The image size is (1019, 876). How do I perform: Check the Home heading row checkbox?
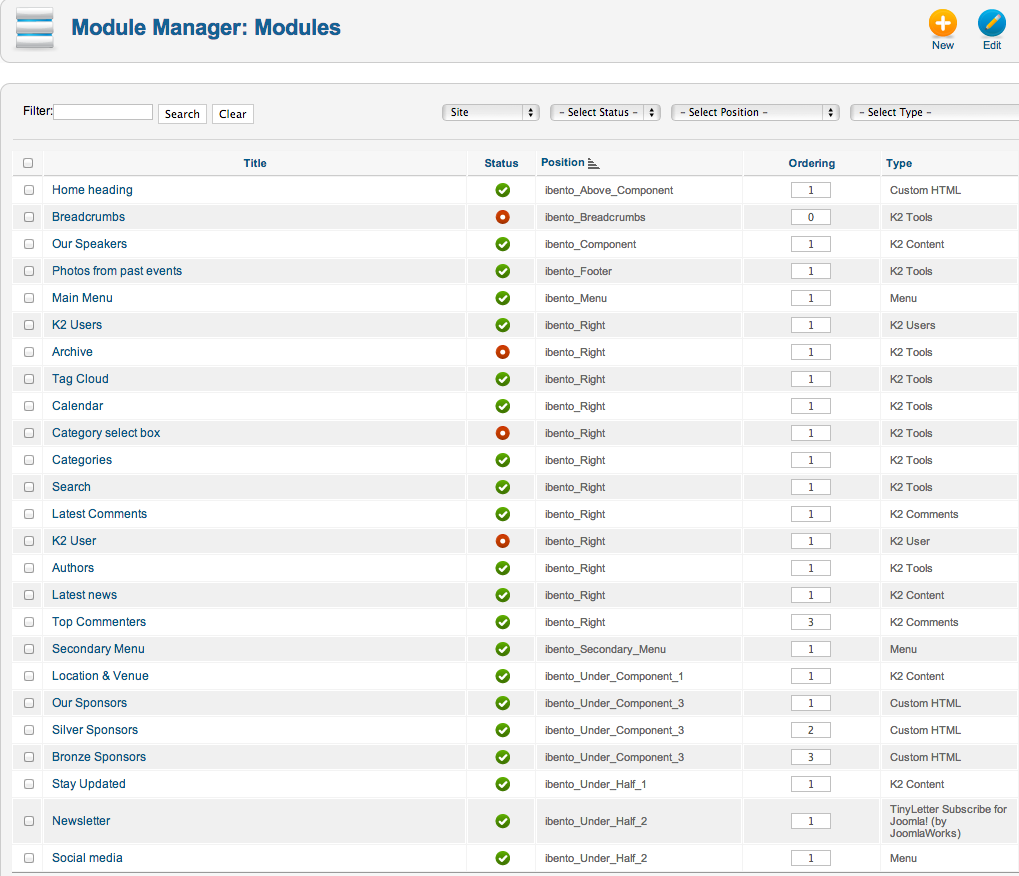(29, 190)
